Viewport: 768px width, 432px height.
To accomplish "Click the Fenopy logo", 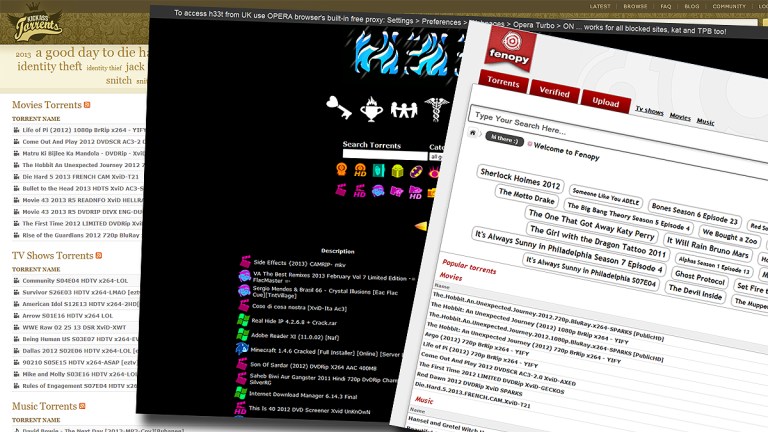I will (509, 48).
